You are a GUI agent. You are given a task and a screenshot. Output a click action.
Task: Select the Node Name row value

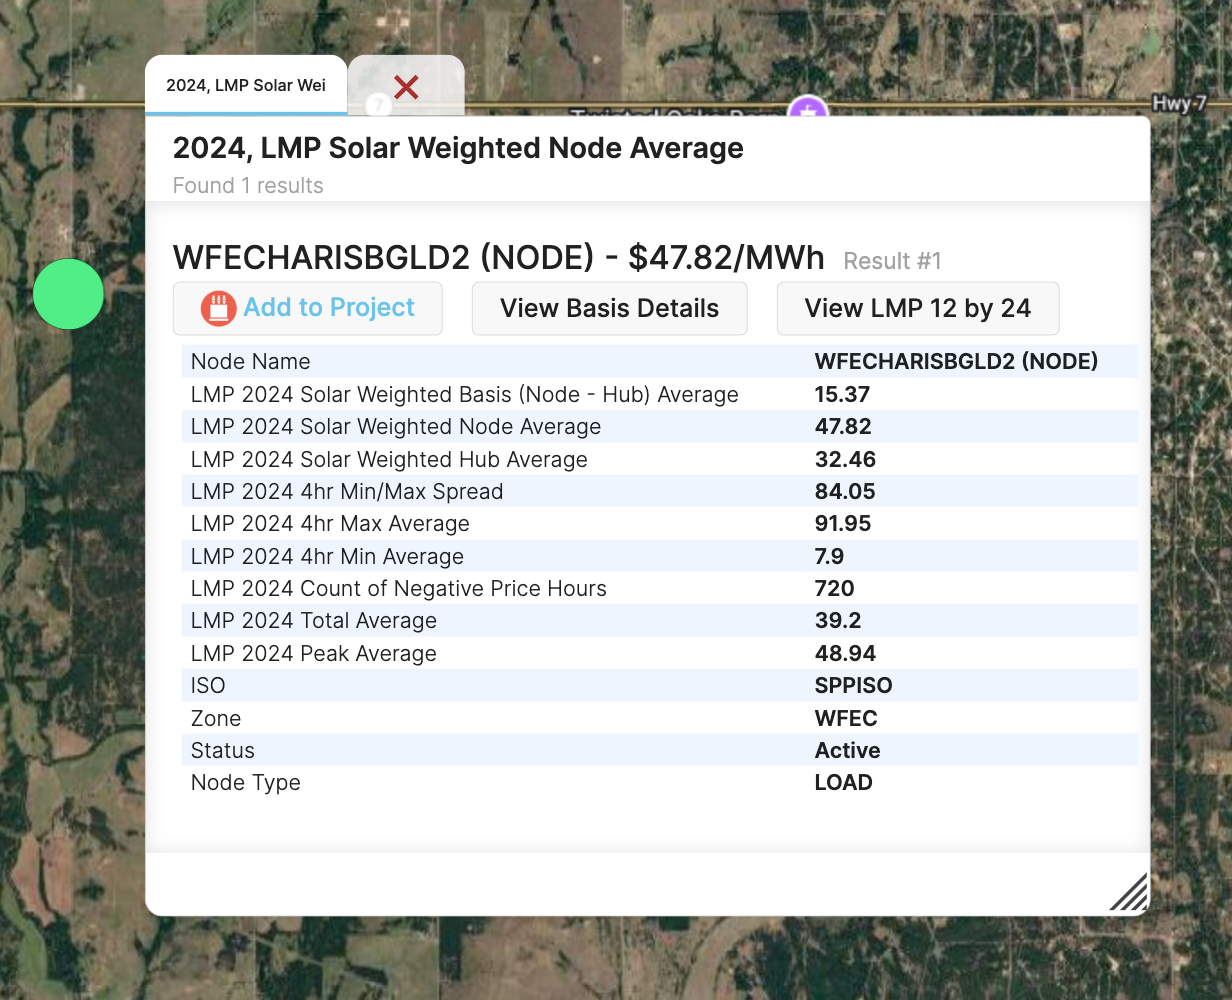coord(956,362)
